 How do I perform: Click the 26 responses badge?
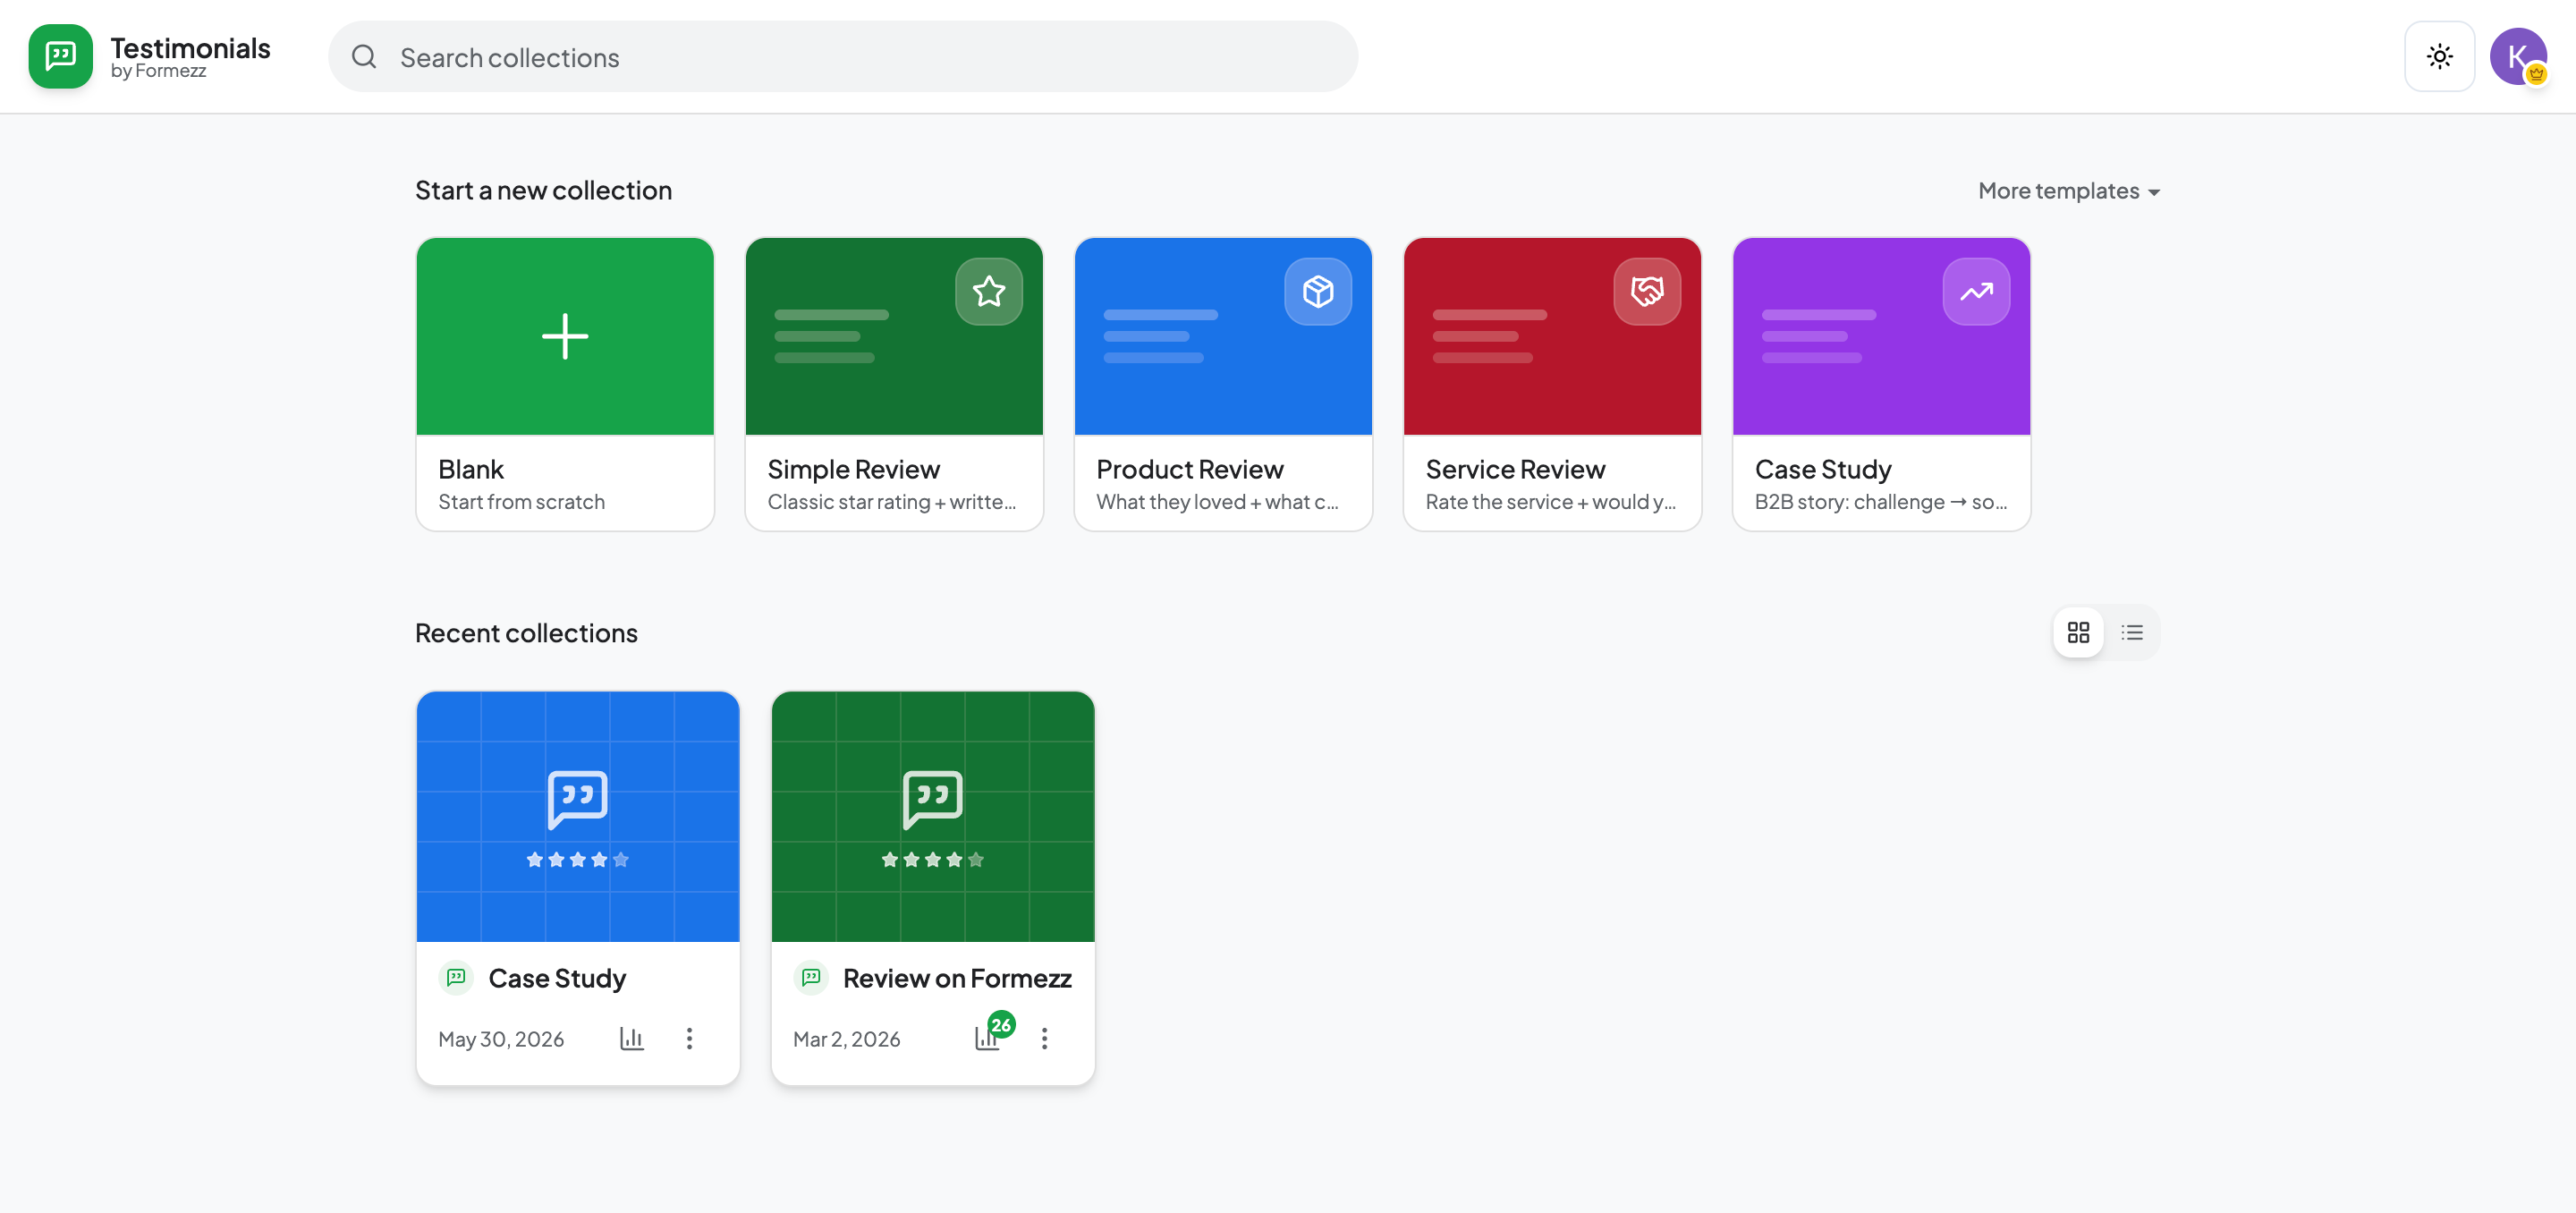[x=1000, y=1024]
